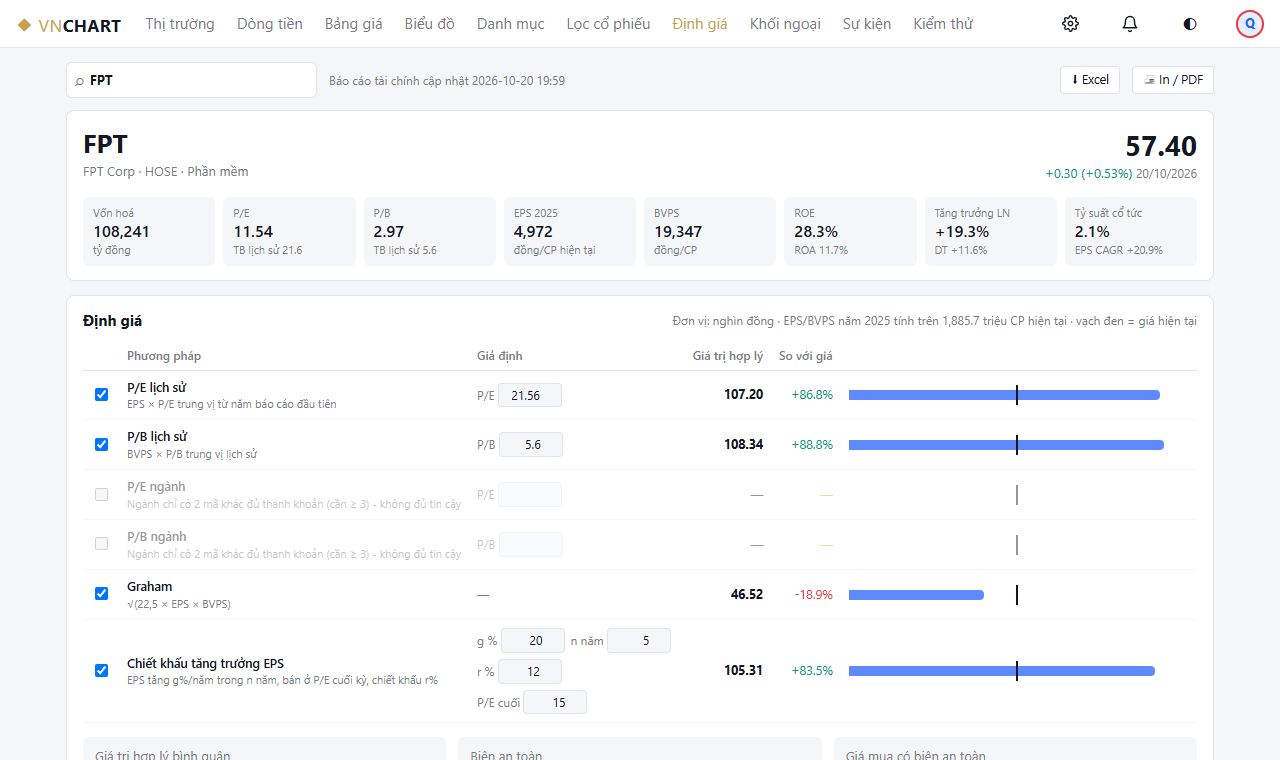Open the Khối ngoại page

(x=785, y=24)
